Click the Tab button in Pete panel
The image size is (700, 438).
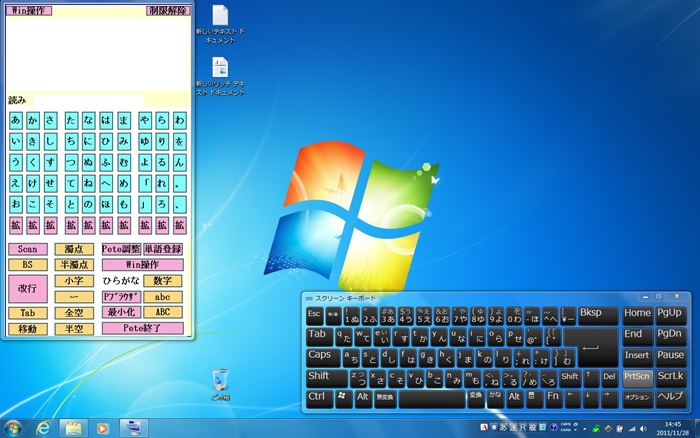tap(28, 313)
